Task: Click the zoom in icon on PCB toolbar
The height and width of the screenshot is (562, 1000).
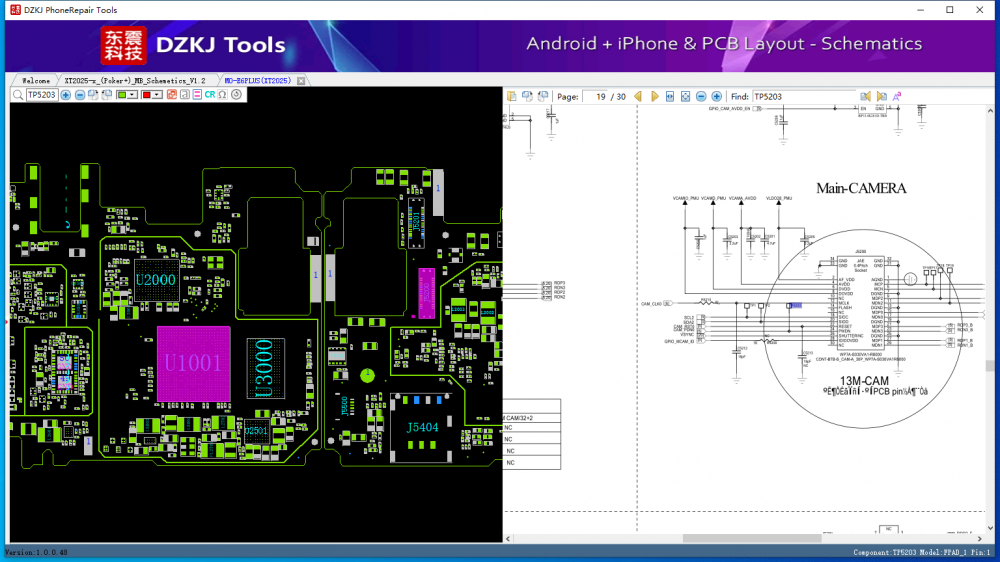Action: 66,95
